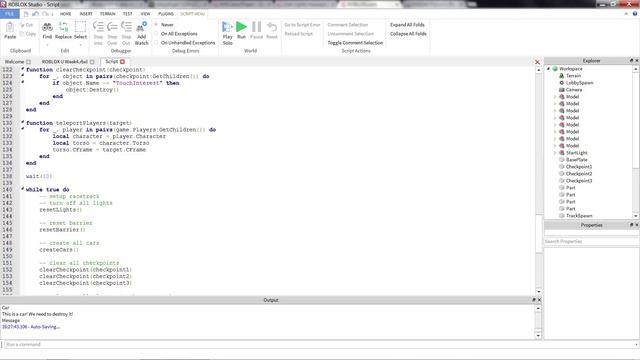Click the Search Properties field

pos(591,241)
